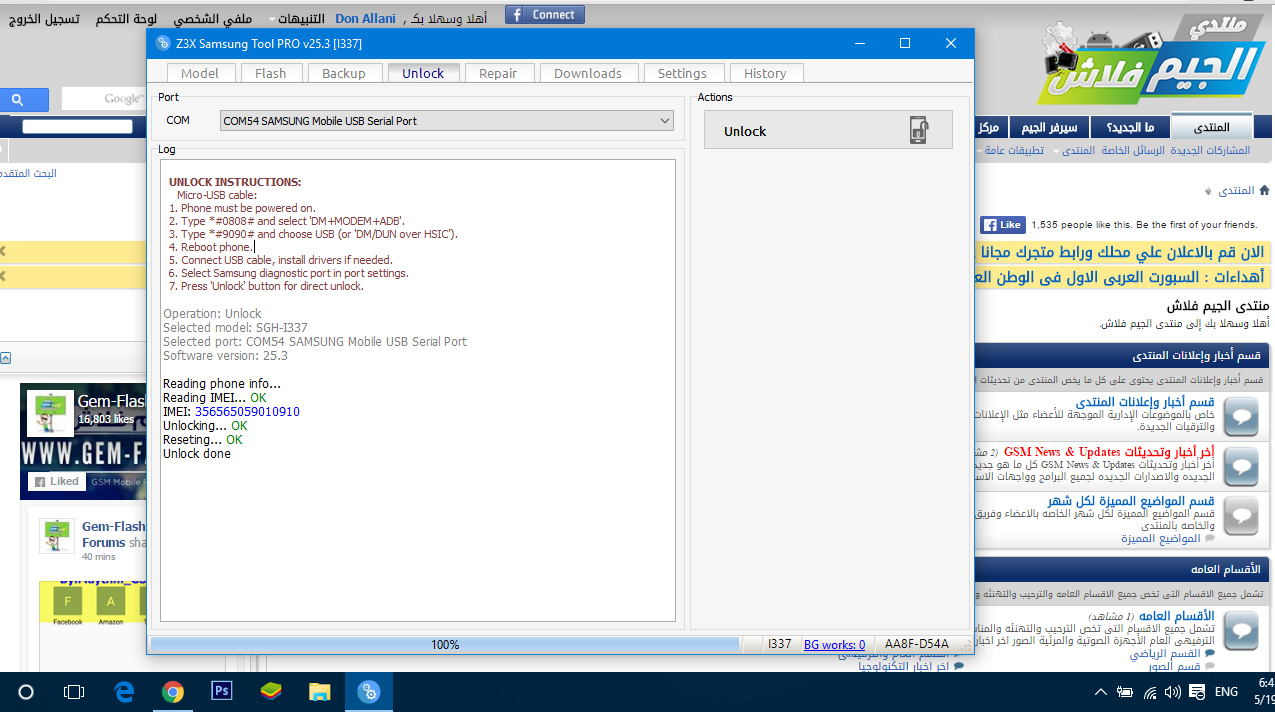Open the سيرفر الجيم nav tab
The width and height of the screenshot is (1275, 712).
[1049, 128]
